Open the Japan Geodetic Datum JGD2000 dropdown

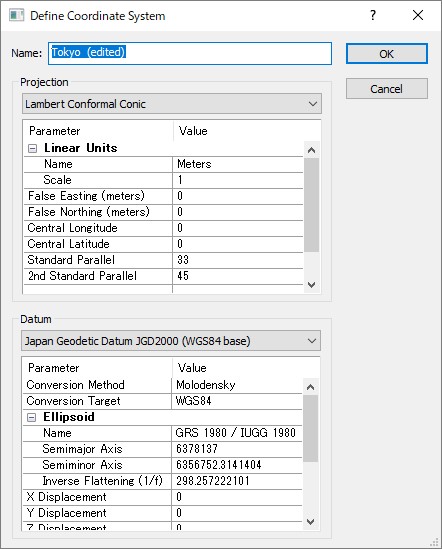(x=171, y=341)
